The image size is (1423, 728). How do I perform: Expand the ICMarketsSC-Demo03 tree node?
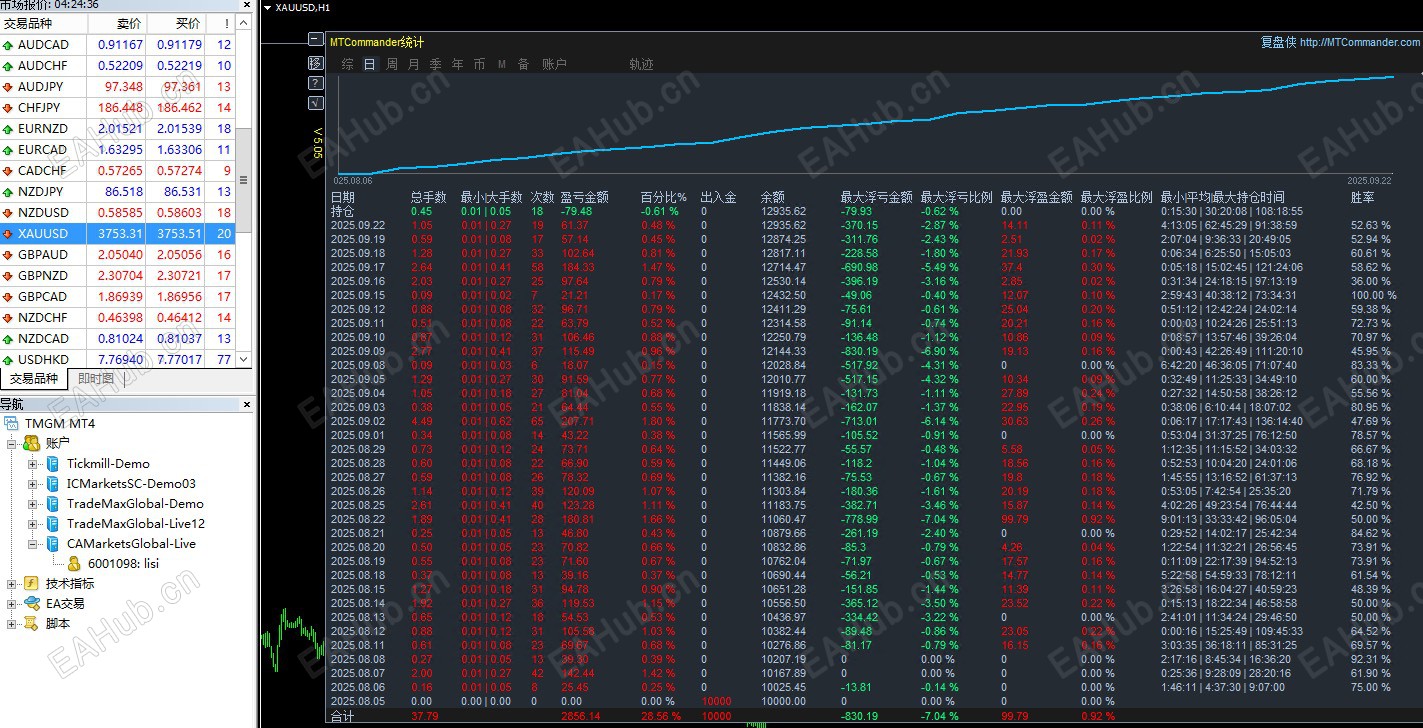click(32, 483)
